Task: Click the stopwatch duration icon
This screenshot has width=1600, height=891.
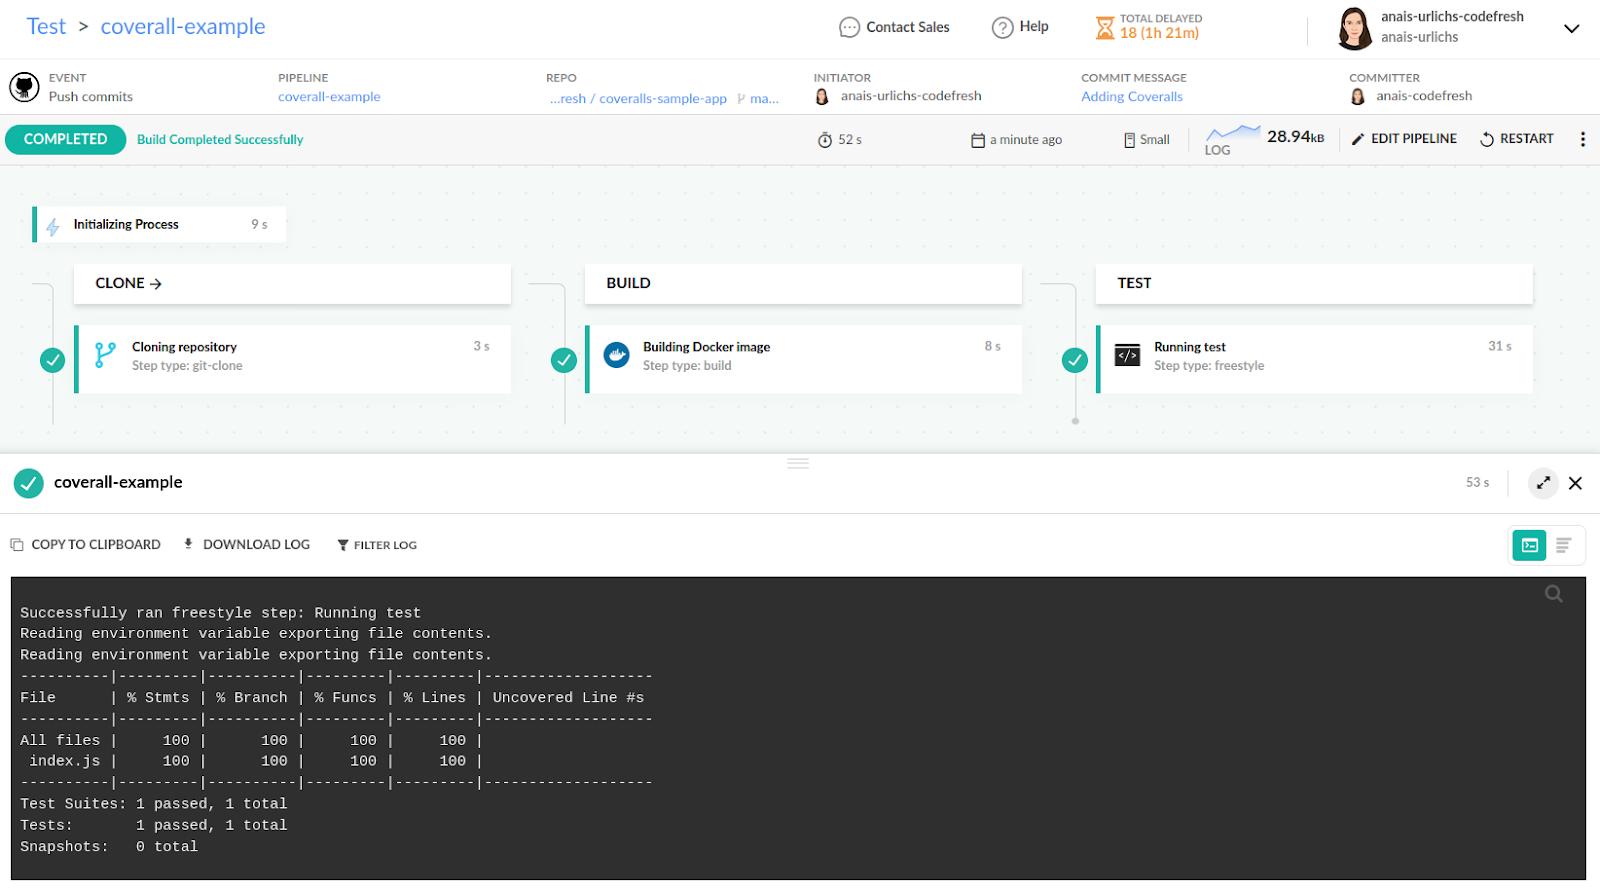Action: (825, 140)
